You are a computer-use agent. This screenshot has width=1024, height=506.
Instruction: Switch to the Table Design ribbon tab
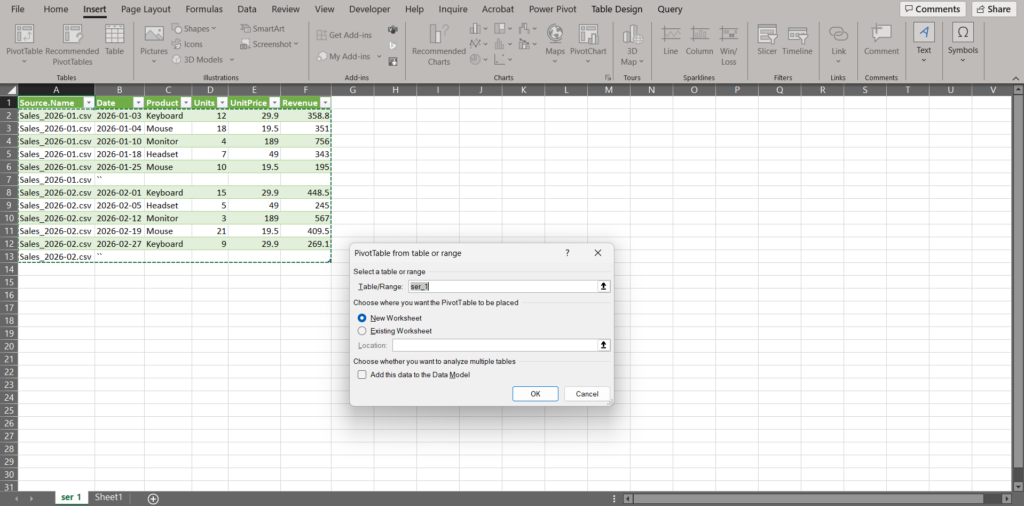[x=617, y=9]
